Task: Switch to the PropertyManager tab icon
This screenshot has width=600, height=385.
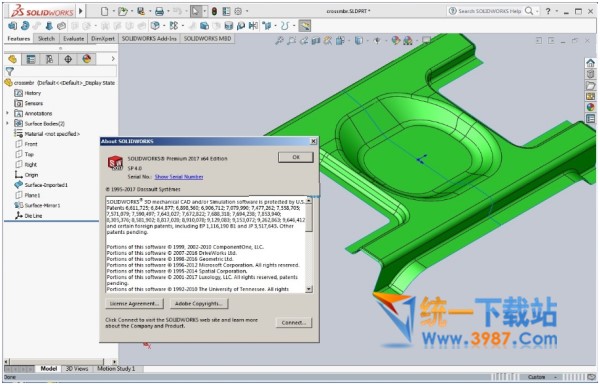Action: (31, 59)
